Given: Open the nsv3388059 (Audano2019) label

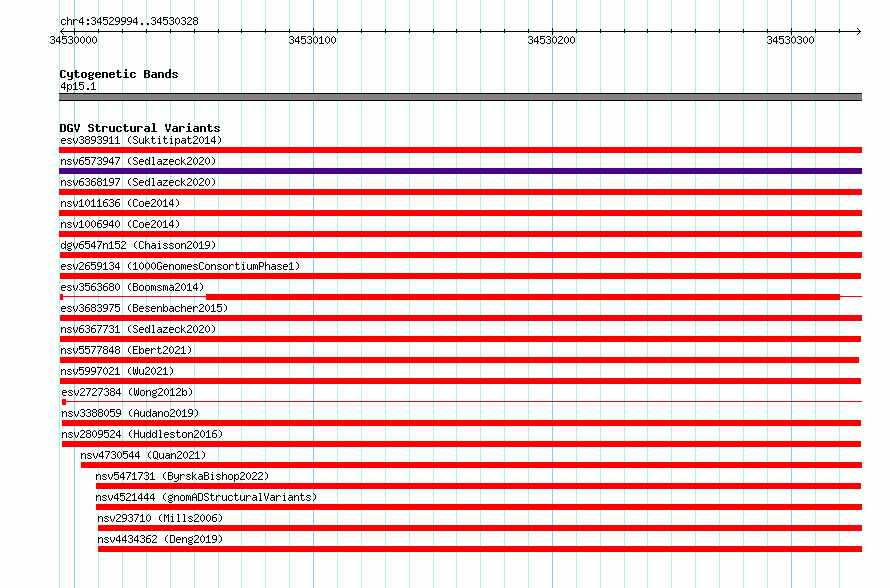Looking at the screenshot, I should coord(130,413).
